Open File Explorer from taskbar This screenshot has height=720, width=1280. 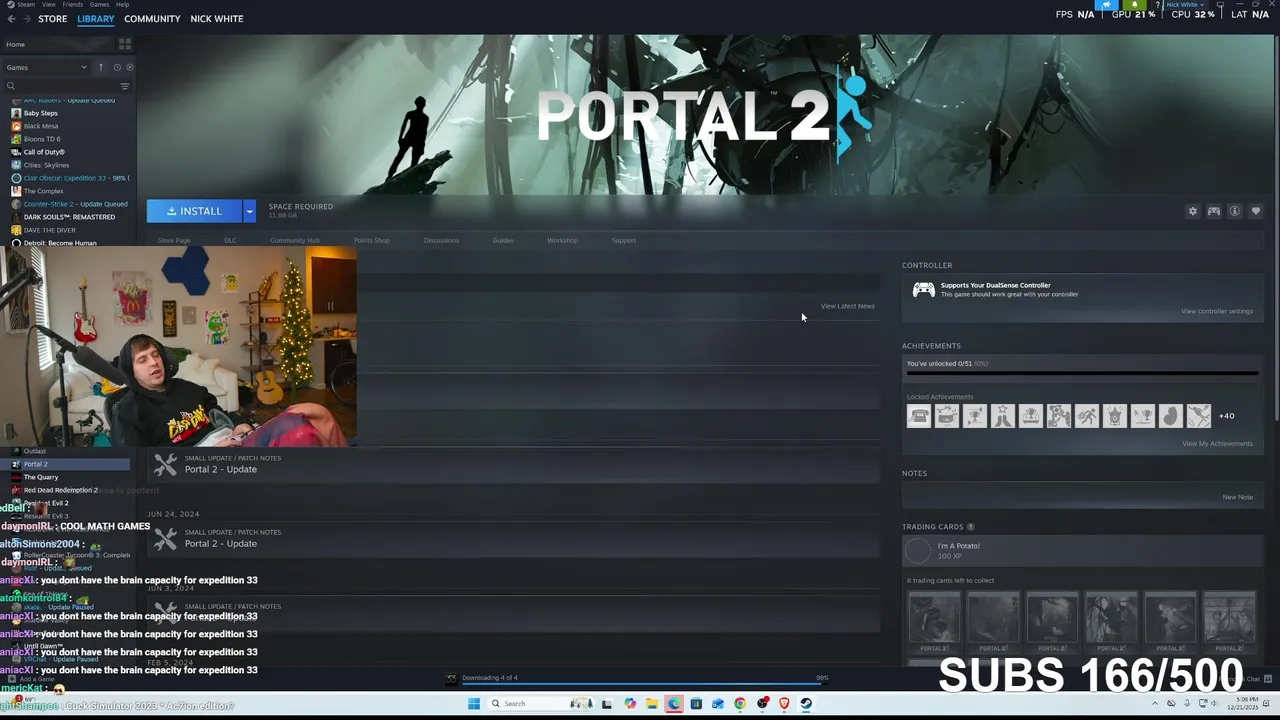click(651, 703)
